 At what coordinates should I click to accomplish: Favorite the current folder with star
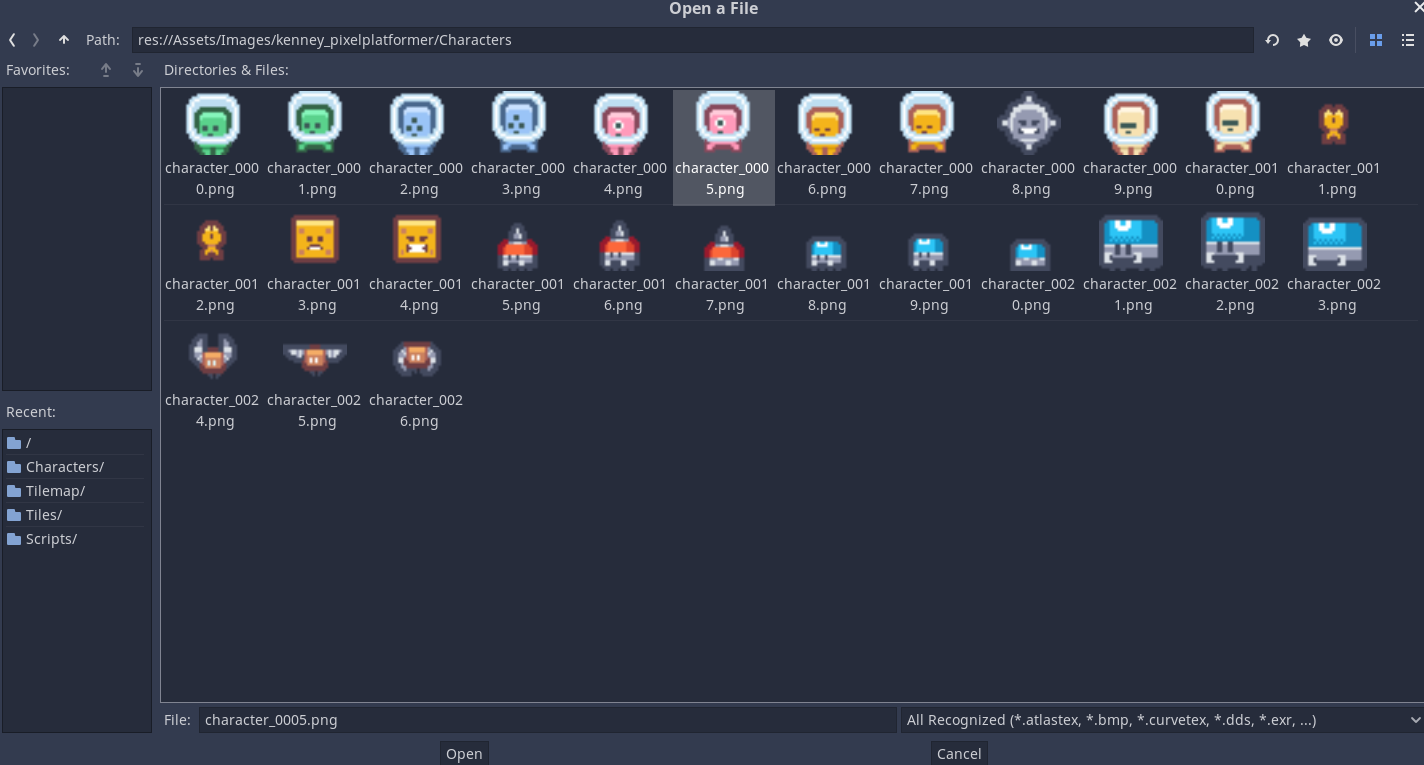[1304, 40]
